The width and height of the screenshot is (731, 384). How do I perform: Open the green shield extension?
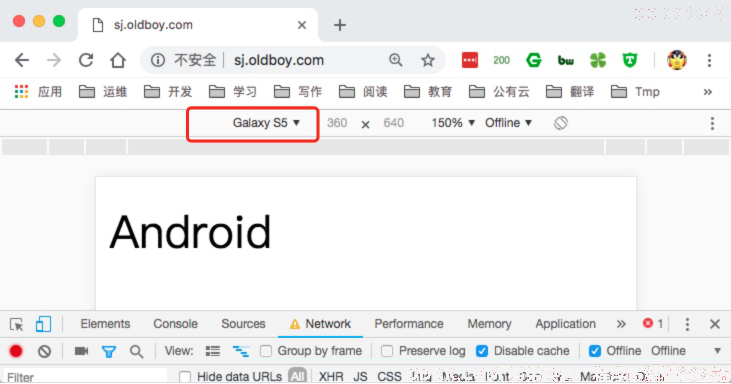[630, 60]
